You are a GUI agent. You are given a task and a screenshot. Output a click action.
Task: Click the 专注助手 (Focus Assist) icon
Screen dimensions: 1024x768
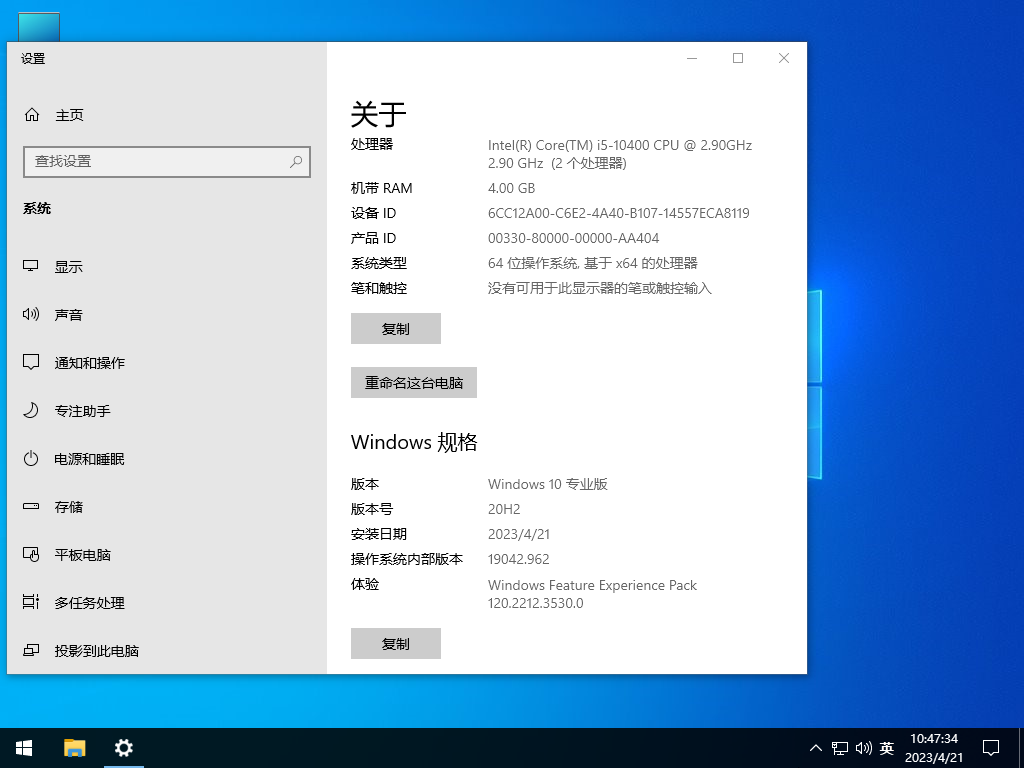pos(31,410)
